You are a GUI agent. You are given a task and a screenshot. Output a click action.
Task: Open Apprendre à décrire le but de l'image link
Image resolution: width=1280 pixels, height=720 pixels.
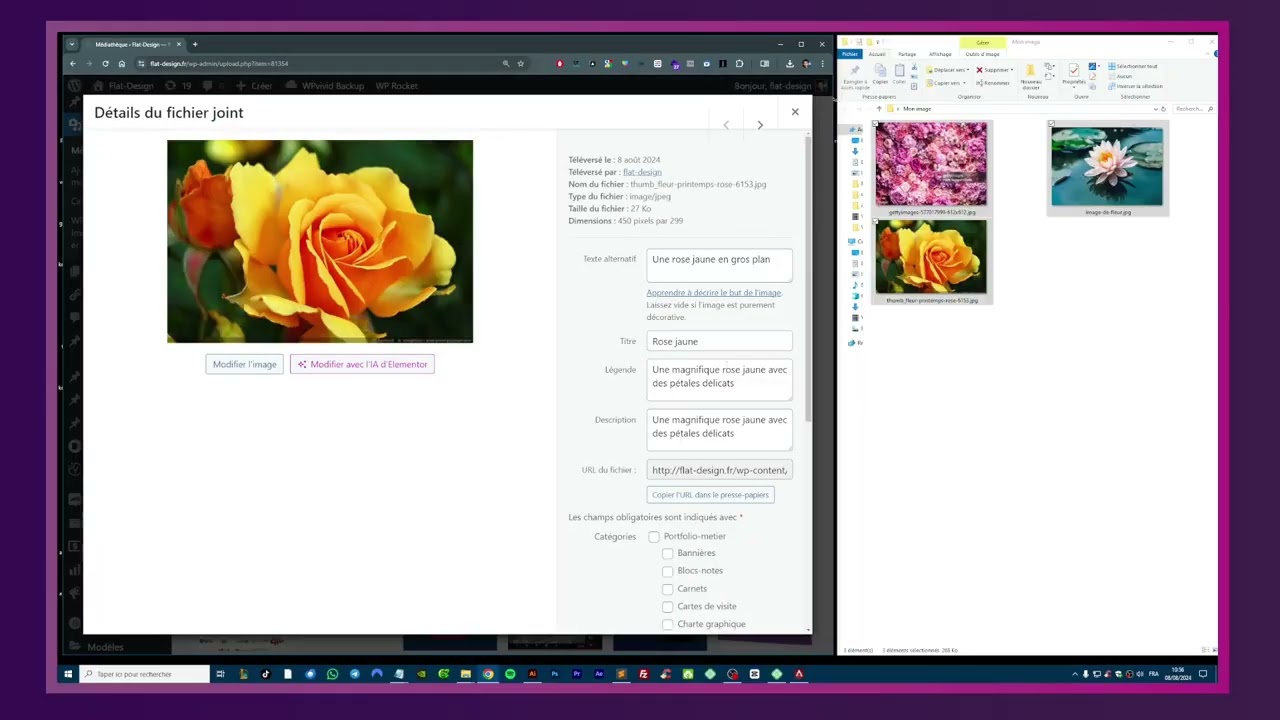(714, 293)
